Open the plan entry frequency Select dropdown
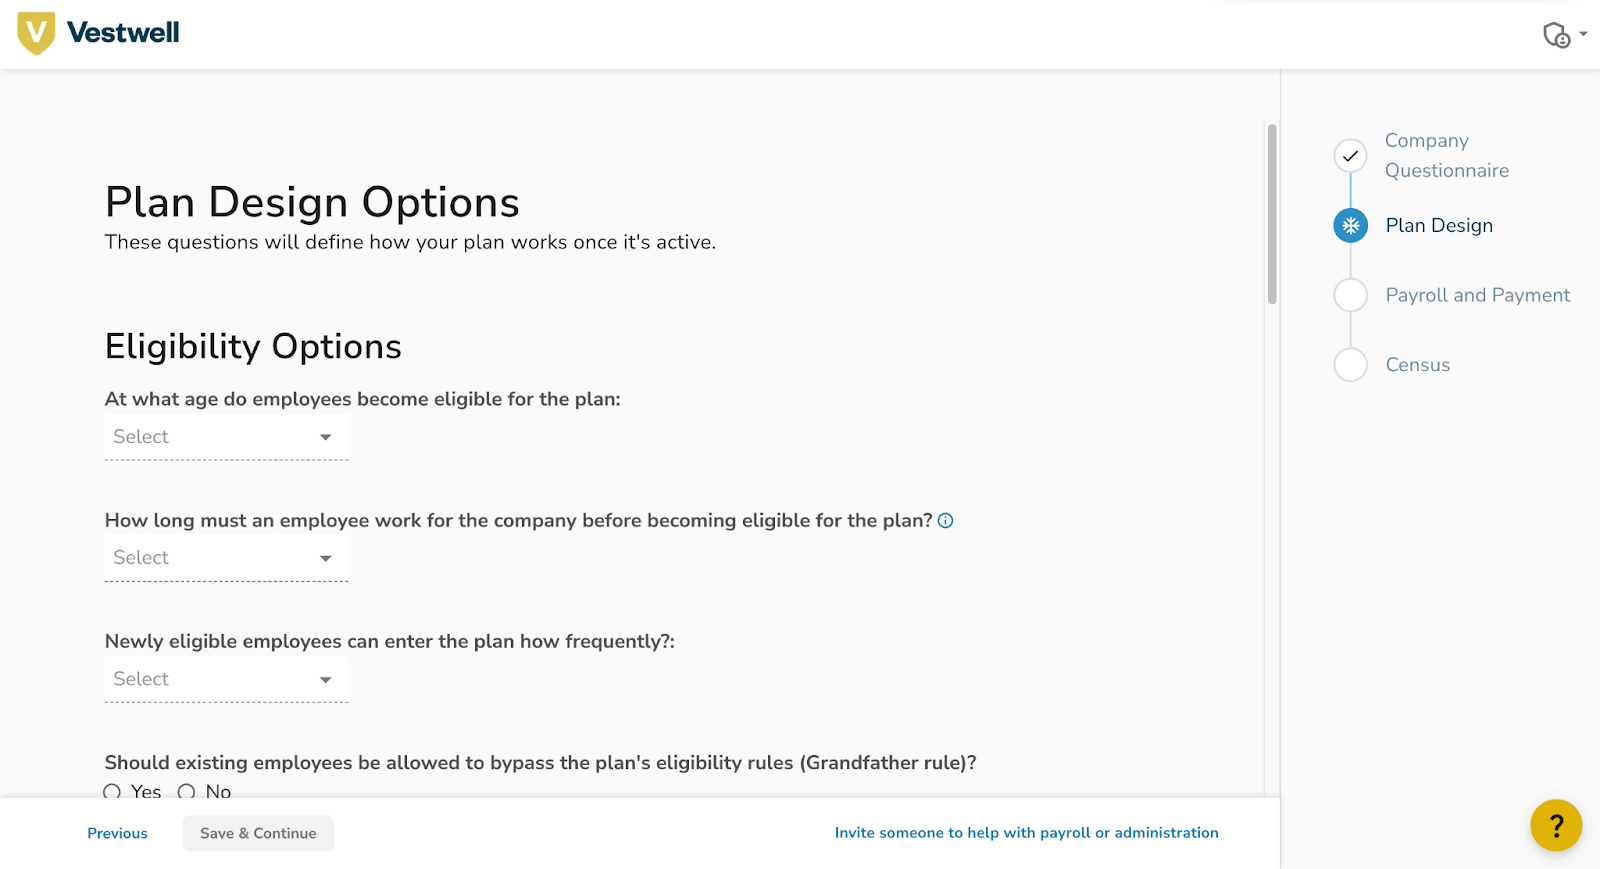 pyautogui.click(x=226, y=679)
